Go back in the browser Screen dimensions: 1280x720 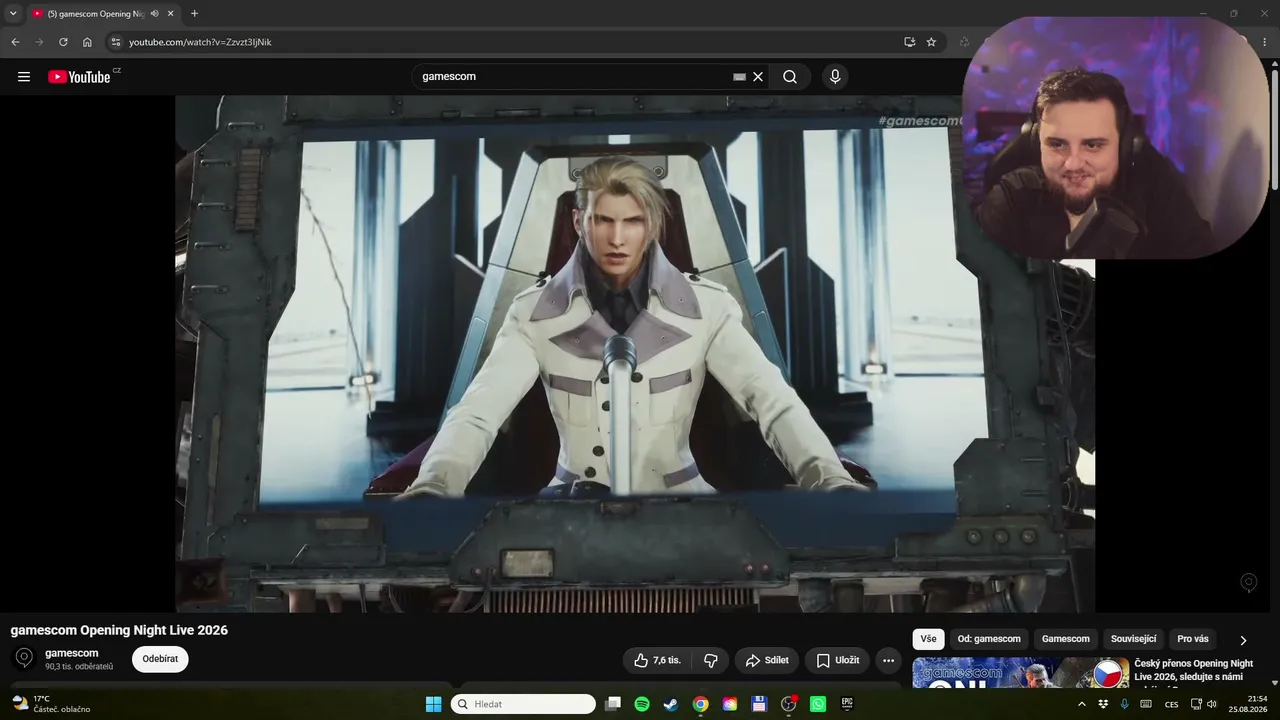click(15, 42)
